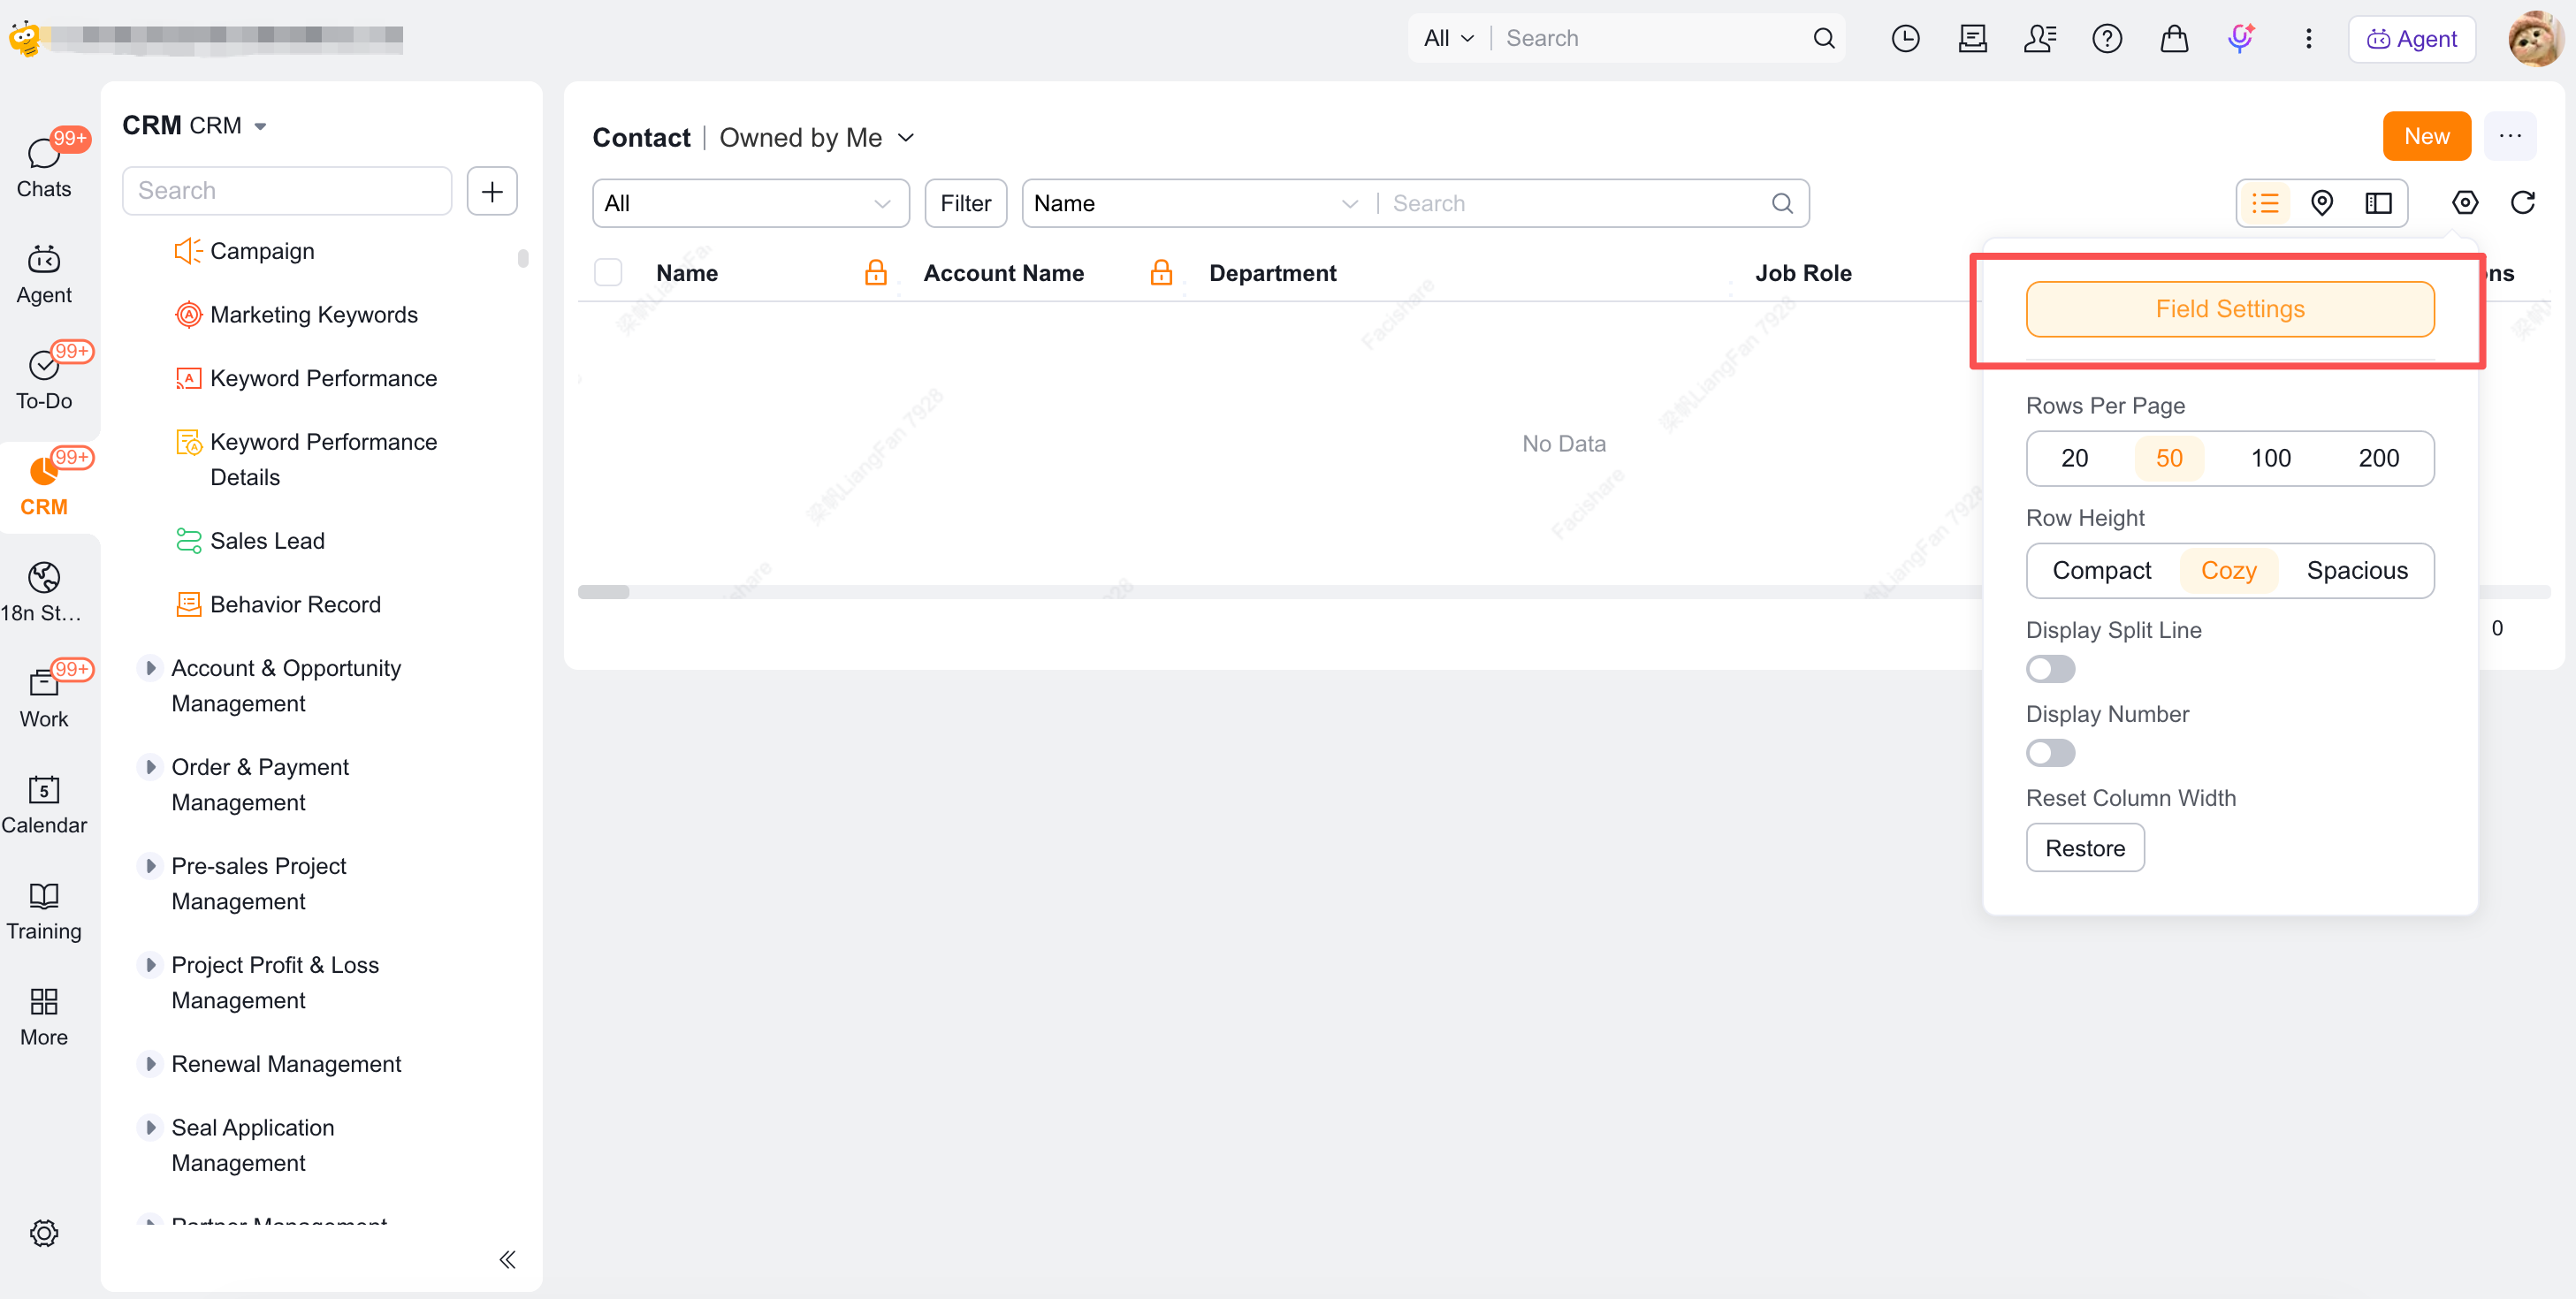Open the contact page more options button
Viewport: 2576px width, 1299px height.
2510,136
